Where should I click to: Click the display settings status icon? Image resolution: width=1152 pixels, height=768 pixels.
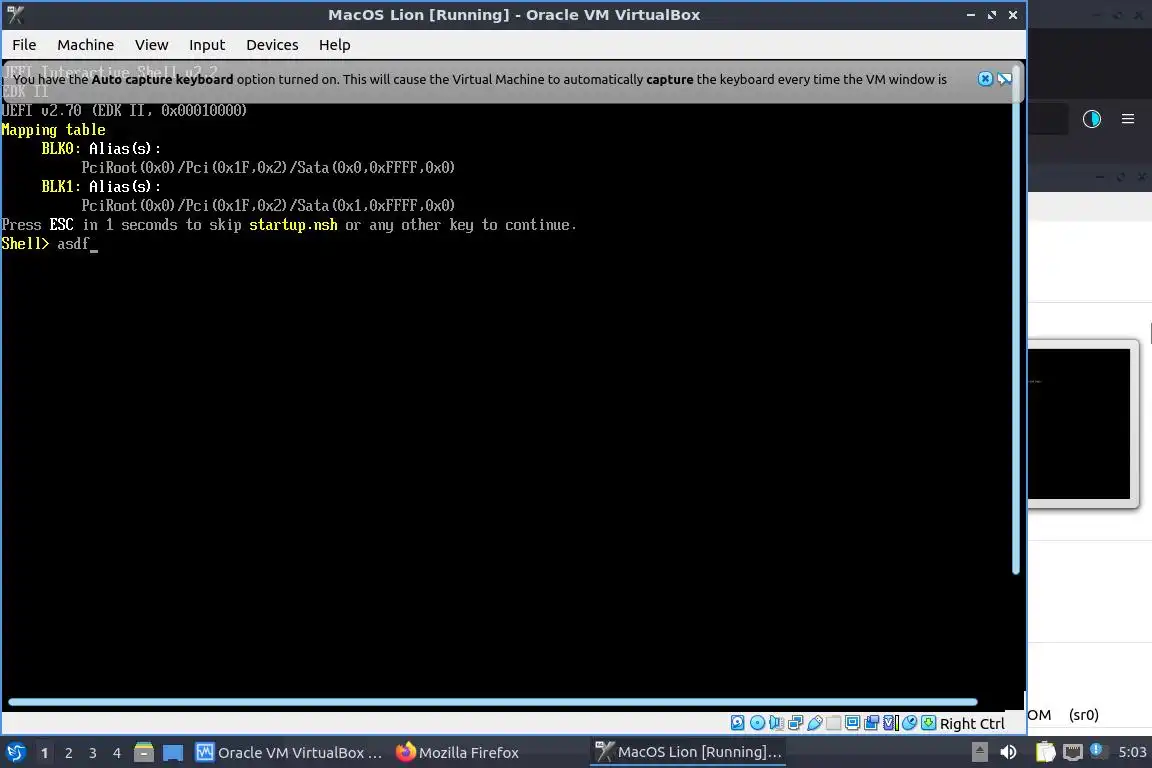point(852,723)
